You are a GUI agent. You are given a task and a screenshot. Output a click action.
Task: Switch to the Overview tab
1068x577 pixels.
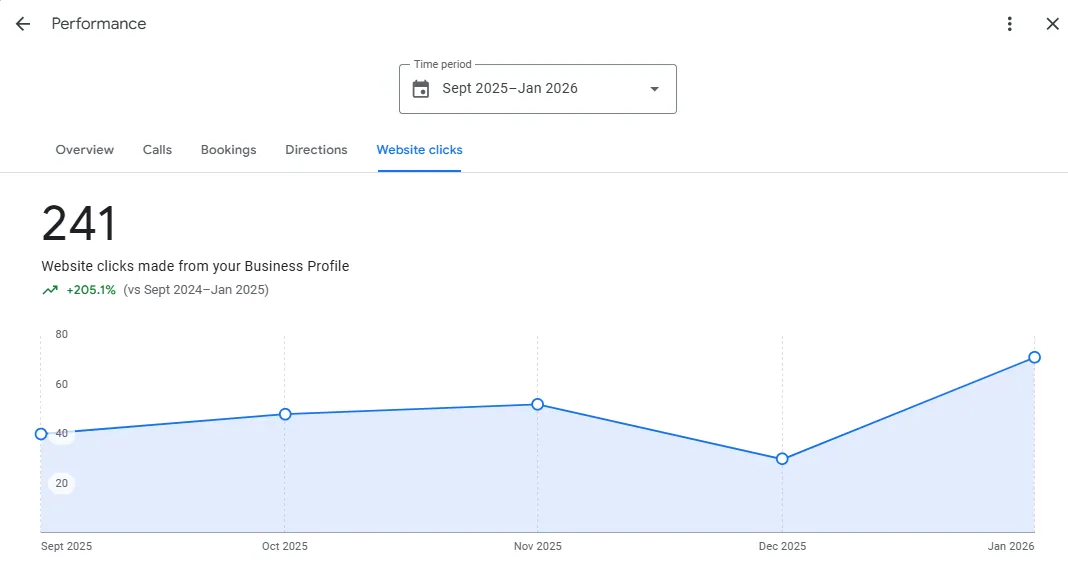(x=84, y=150)
